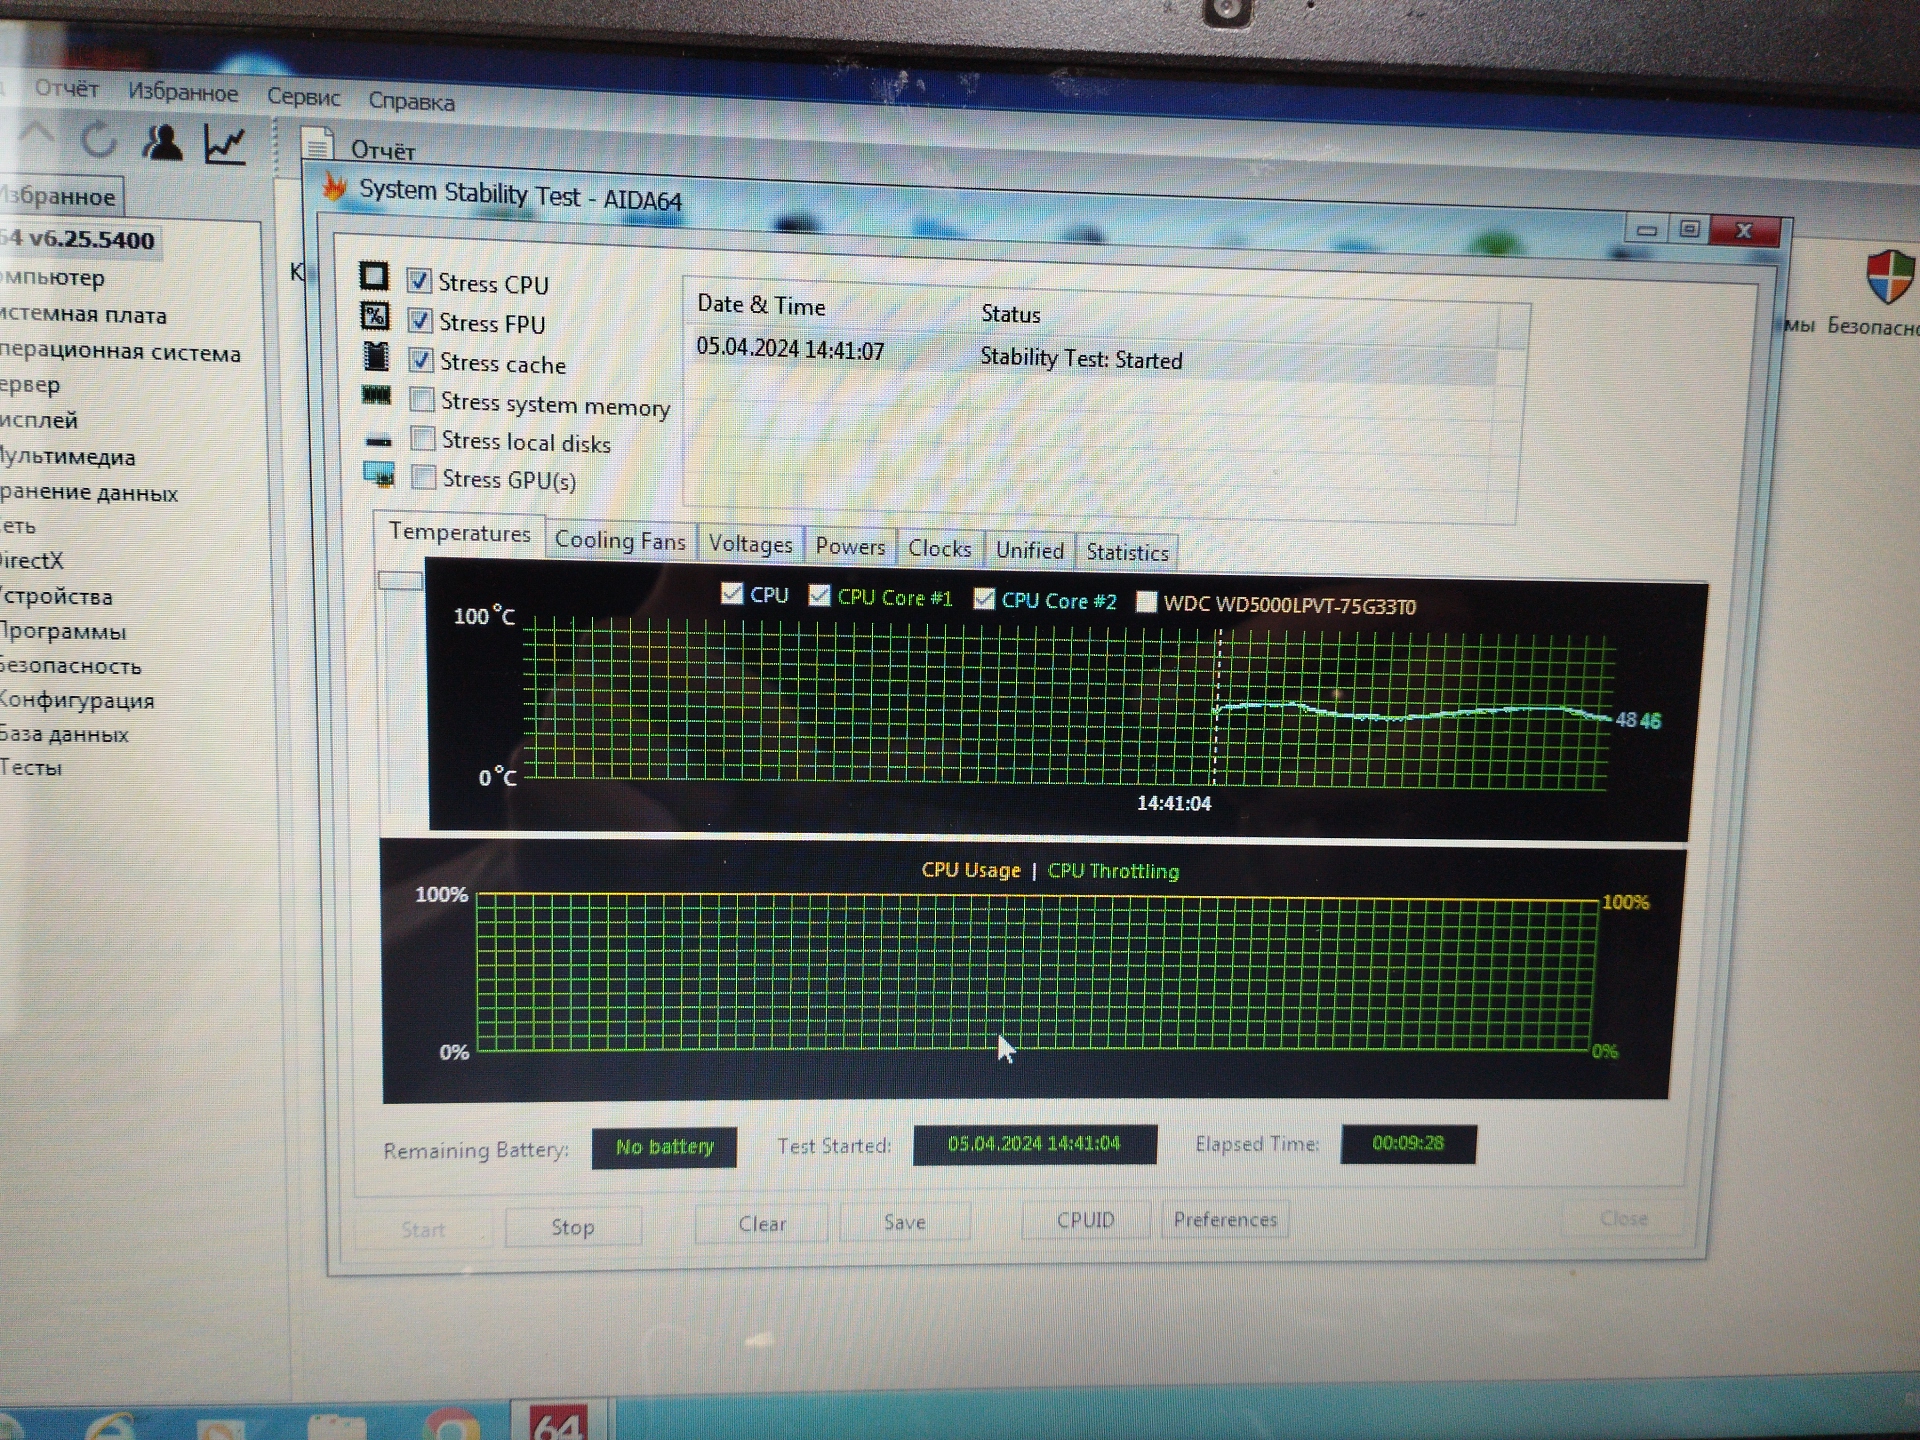Toggle CPU Core #2 graph checkbox
This screenshot has width=1920, height=1440.
pyautogui.click(x=984, y=599)
